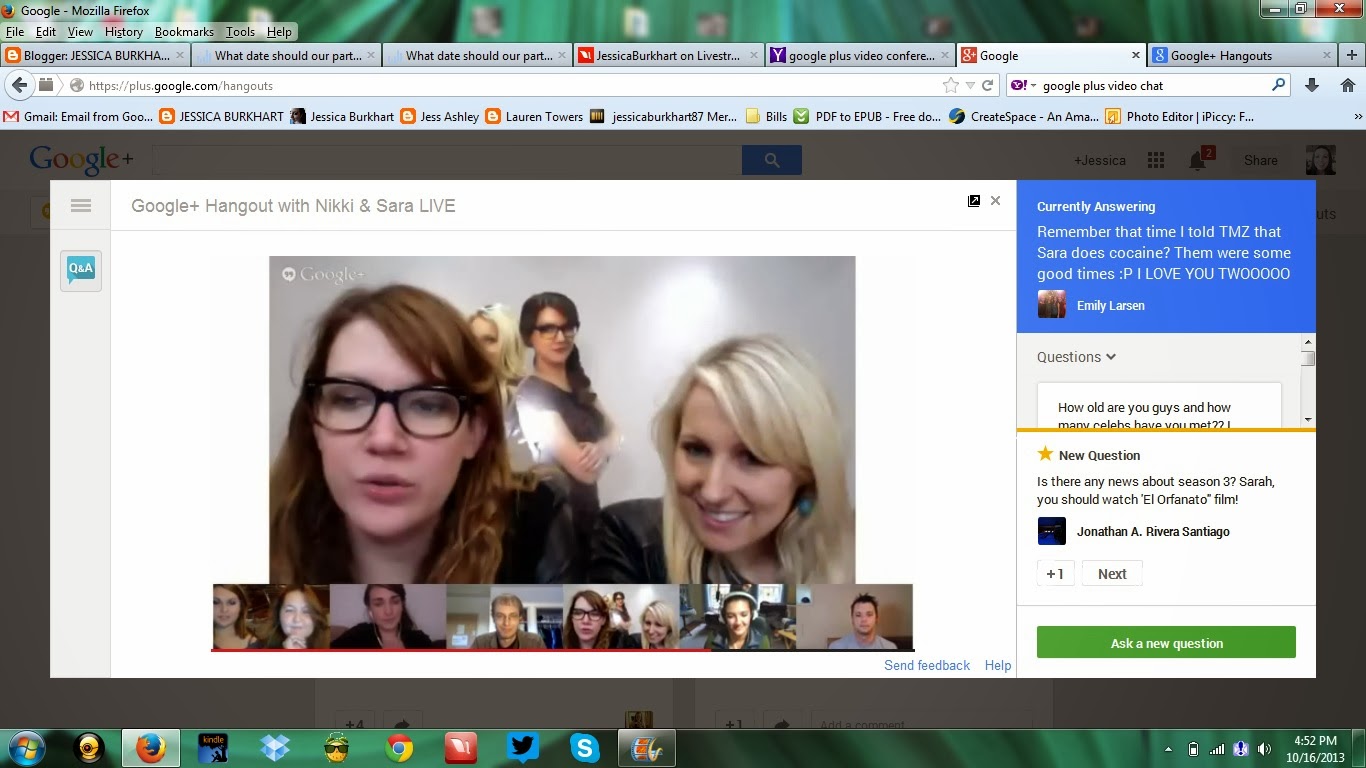1366x768 pixels.
Task: Pop out the Hangout window
Action: [x=974, y=201]
